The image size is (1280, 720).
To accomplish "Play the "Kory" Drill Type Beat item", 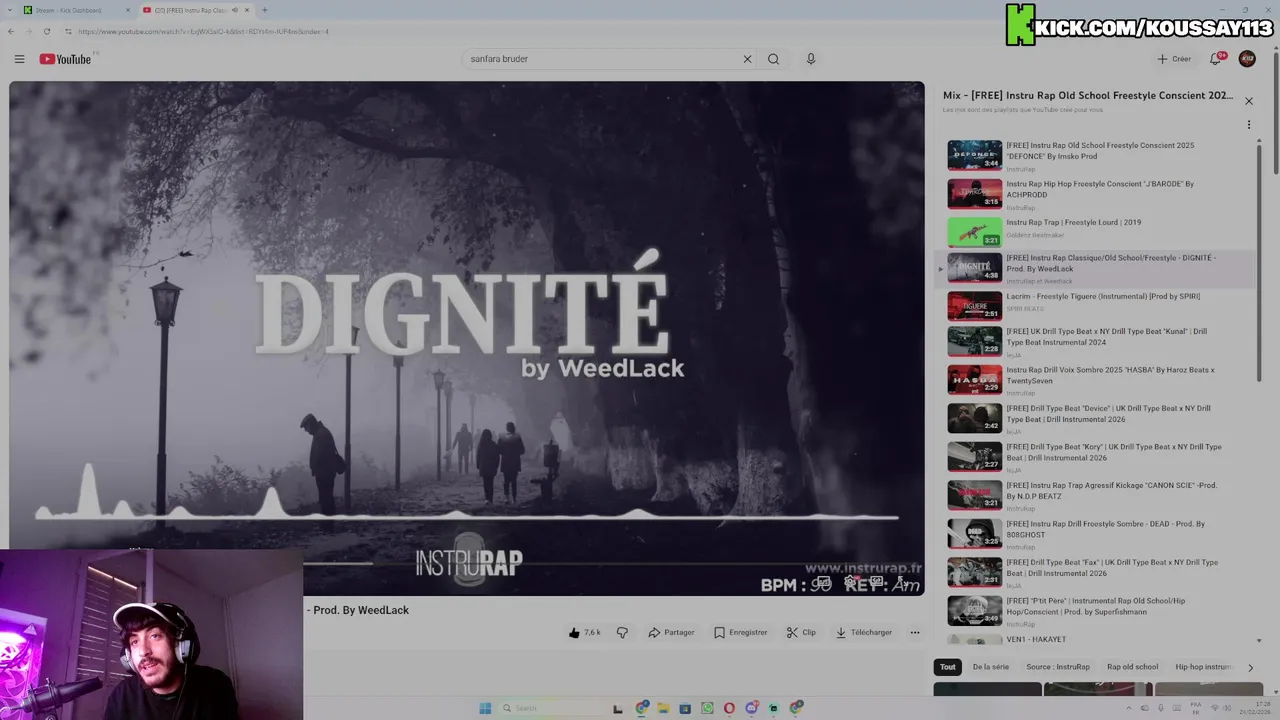I will (x=1095, y=457).
